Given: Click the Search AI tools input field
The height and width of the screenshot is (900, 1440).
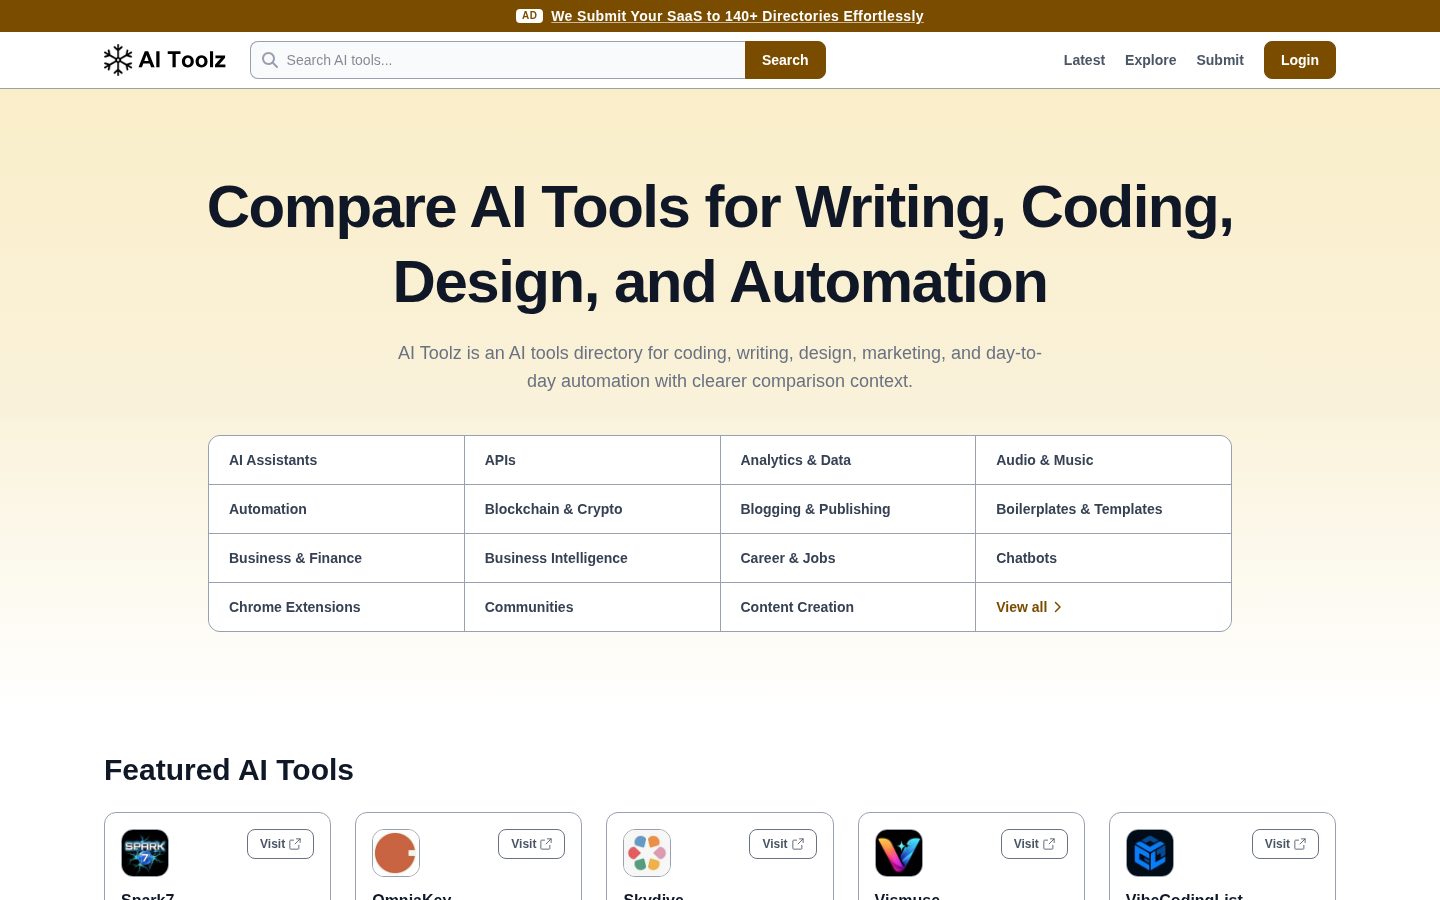Looking at the screenshot, I should tap(498, 60).
